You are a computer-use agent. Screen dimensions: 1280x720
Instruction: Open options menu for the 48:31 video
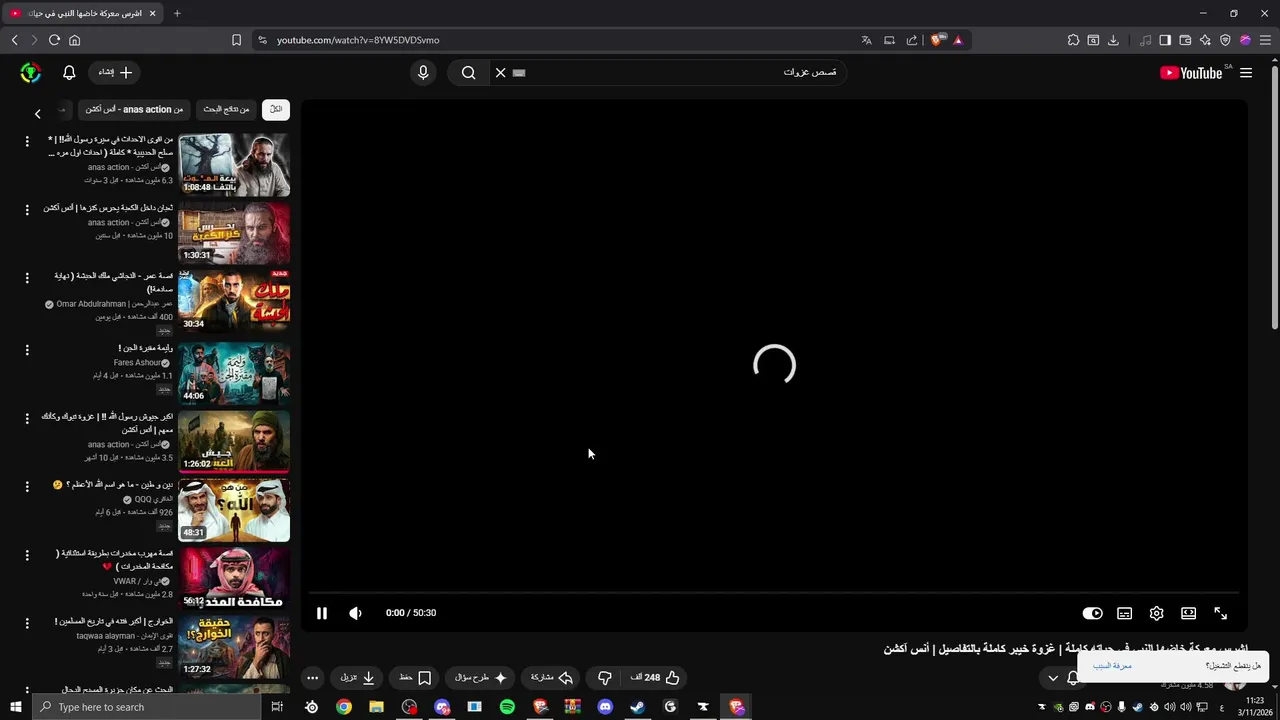point(27,486)
